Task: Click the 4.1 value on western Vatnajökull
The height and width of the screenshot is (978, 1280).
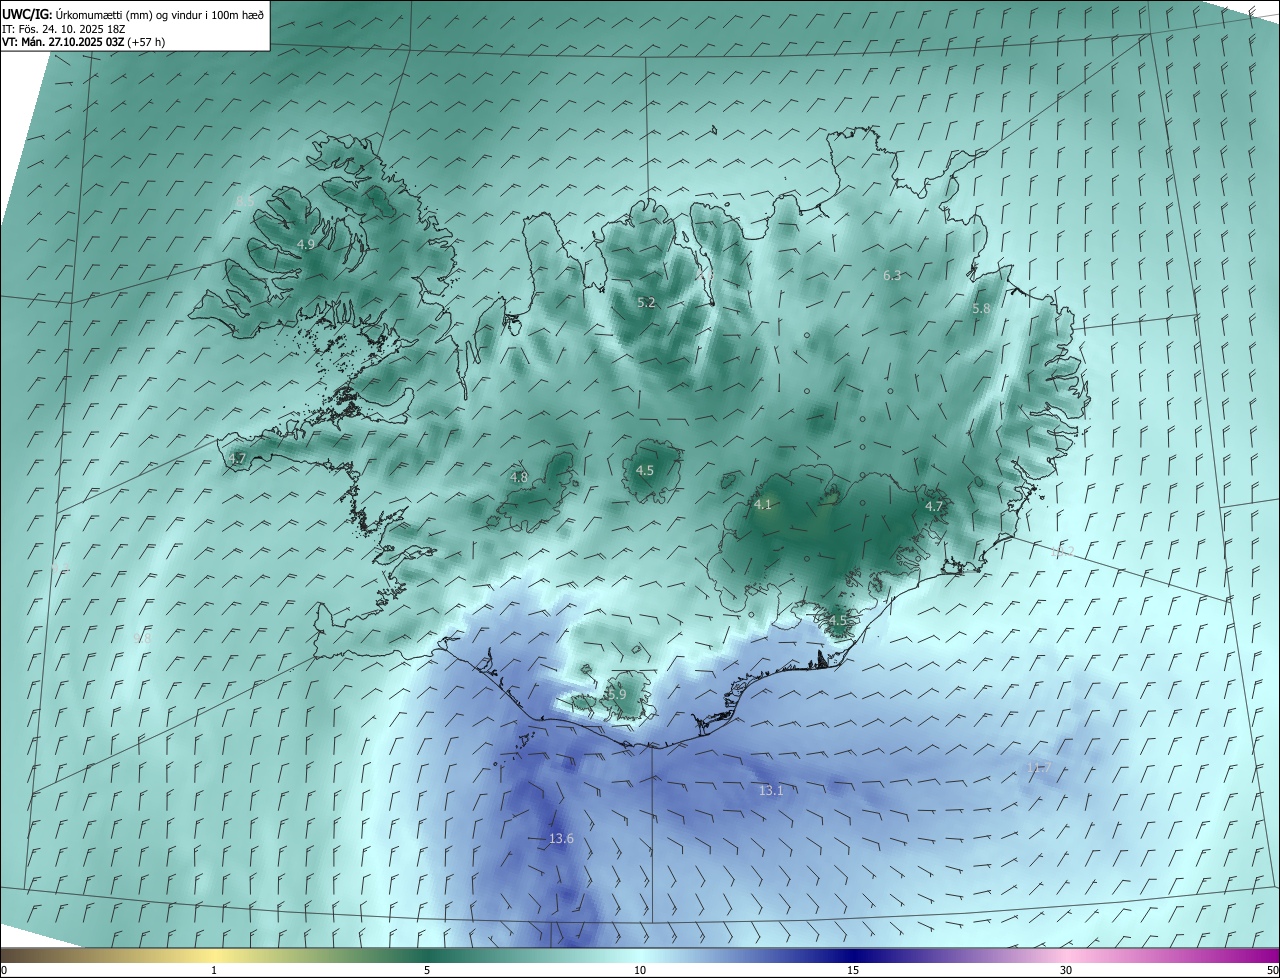Action: 763,505
